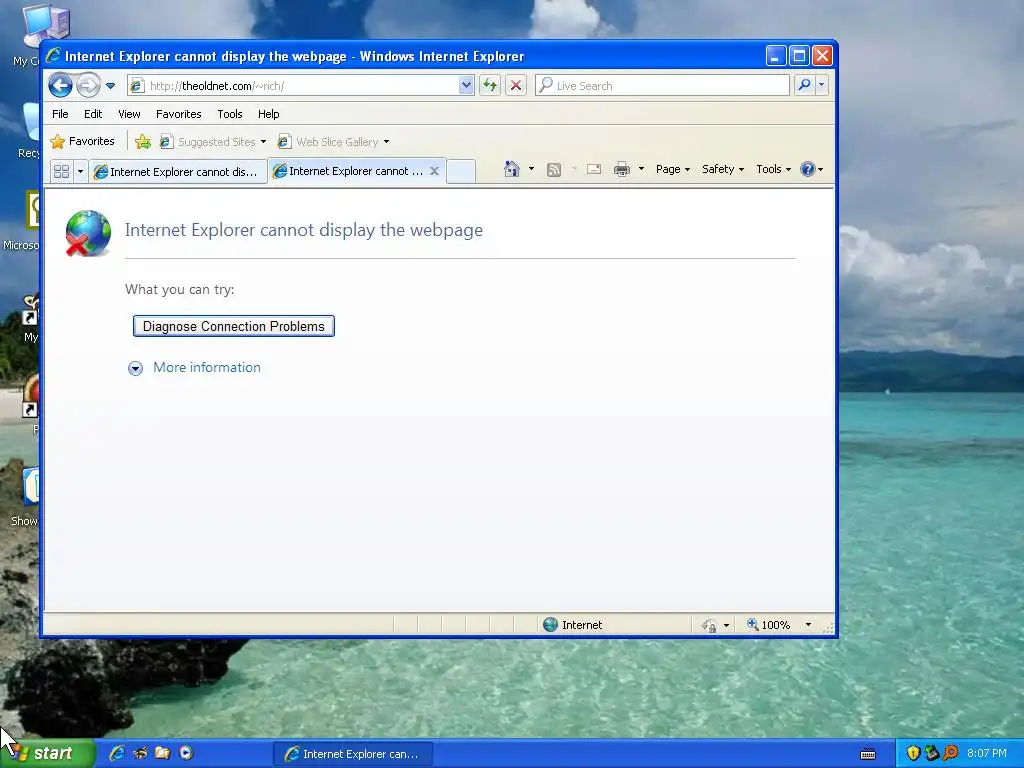Click the Protected Mode lock status icon
1024x768 pixels.
tap(709, 626)
